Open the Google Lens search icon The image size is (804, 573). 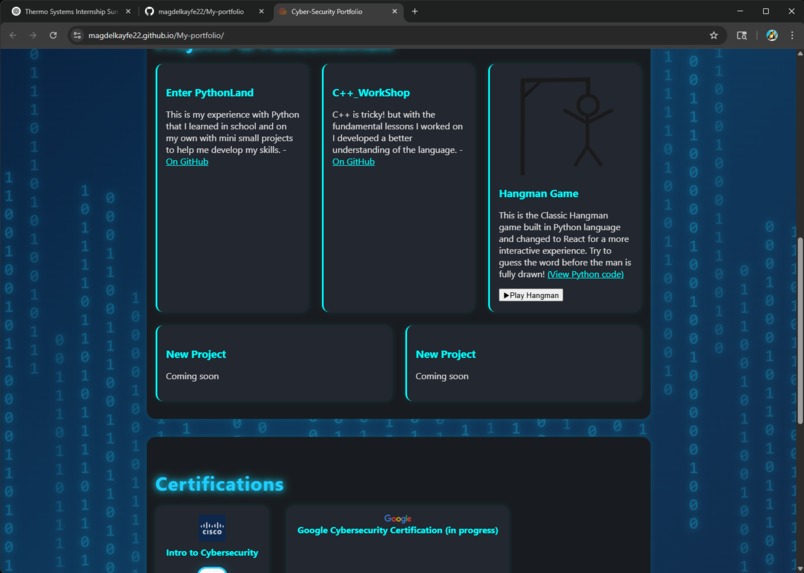click(x=741, y=35)
